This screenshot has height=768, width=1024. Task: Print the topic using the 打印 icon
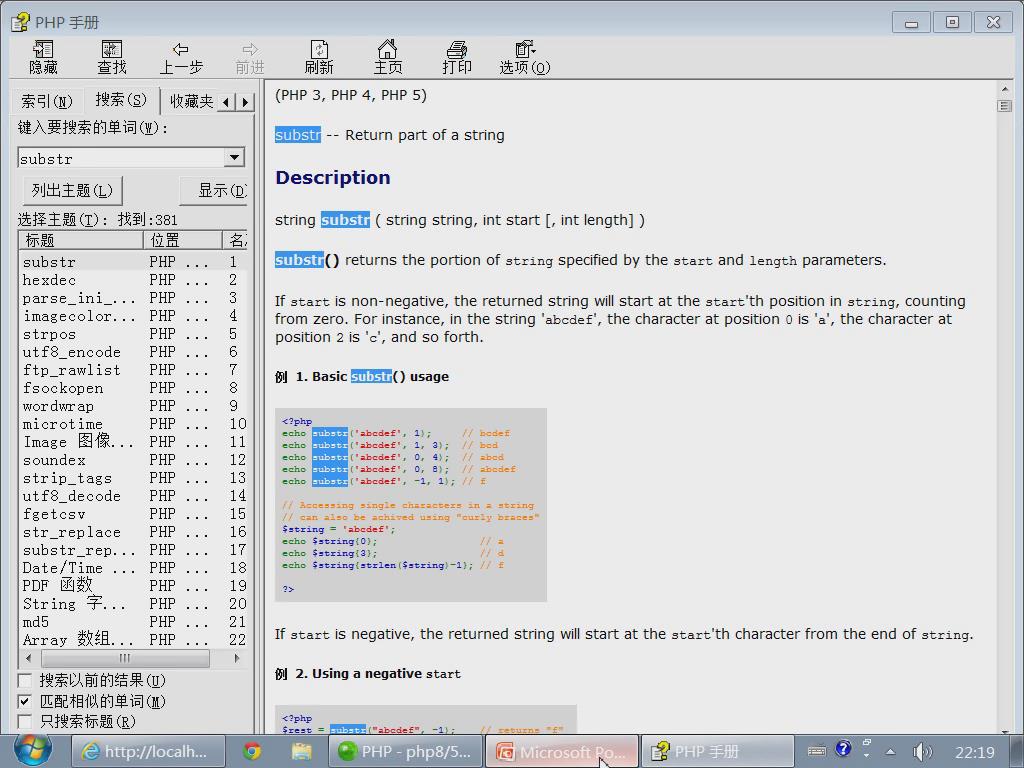[456, 57]
